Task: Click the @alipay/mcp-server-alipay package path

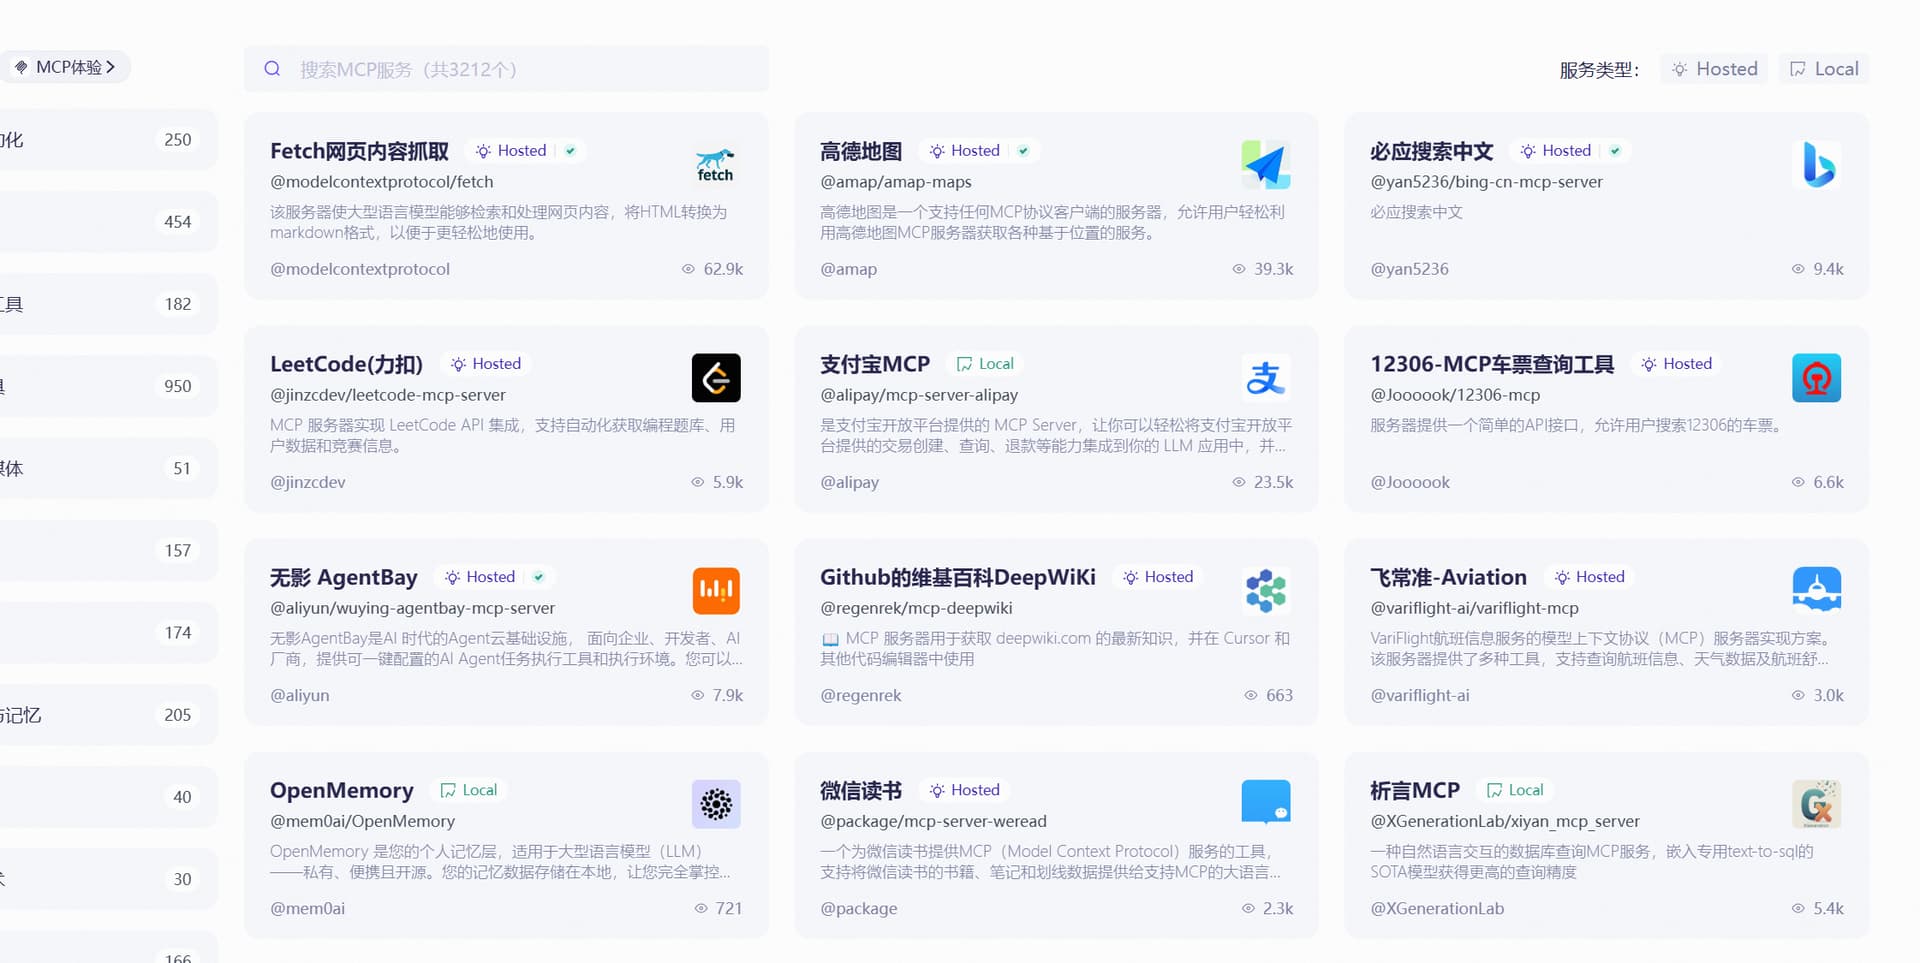Action: click(x=919, y=395)
